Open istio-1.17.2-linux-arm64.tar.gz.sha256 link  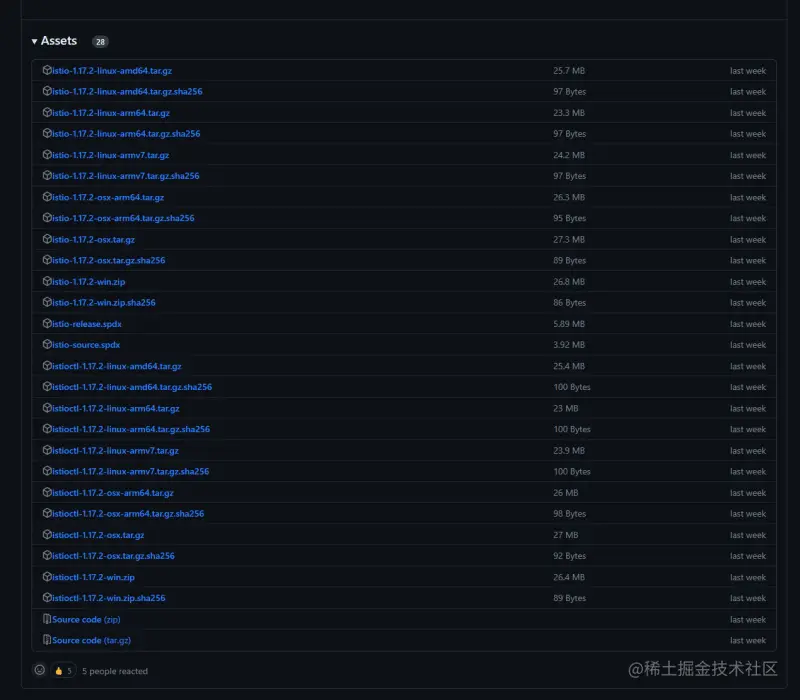pyautogui.click(x=126, y=134)
